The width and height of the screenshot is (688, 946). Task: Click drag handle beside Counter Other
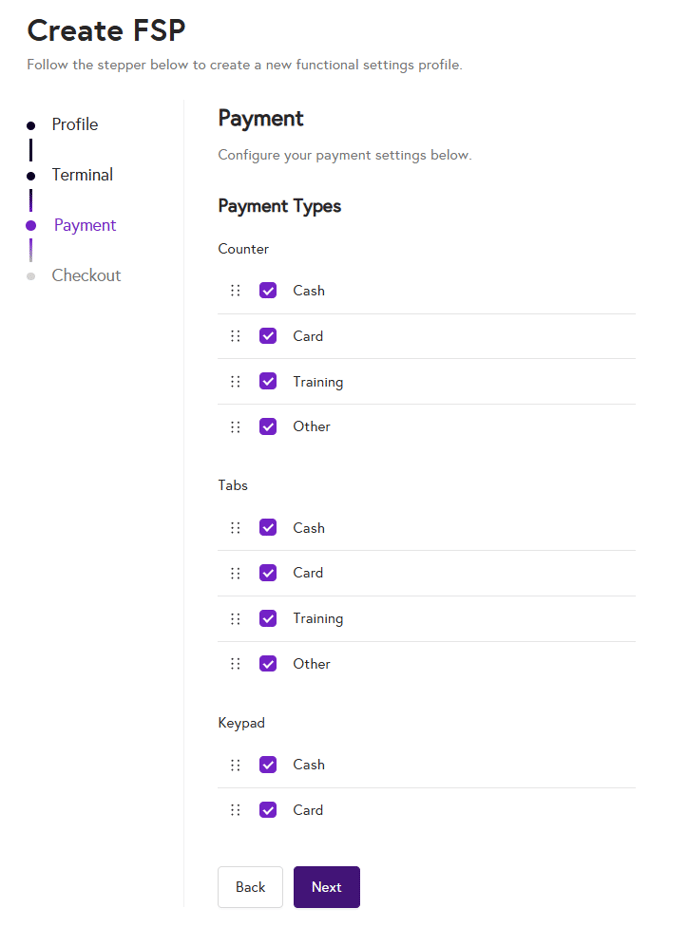[x=235, y=427]
